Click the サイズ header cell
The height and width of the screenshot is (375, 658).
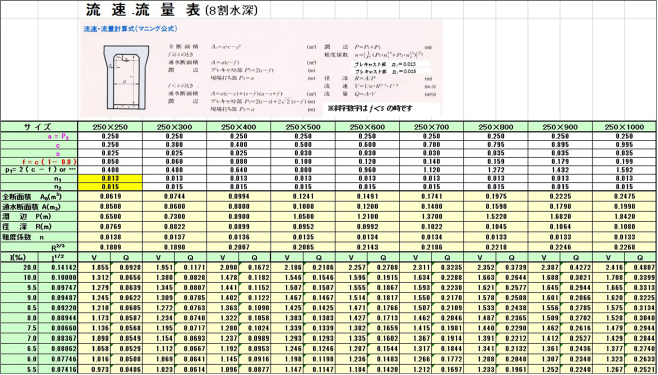39,127
